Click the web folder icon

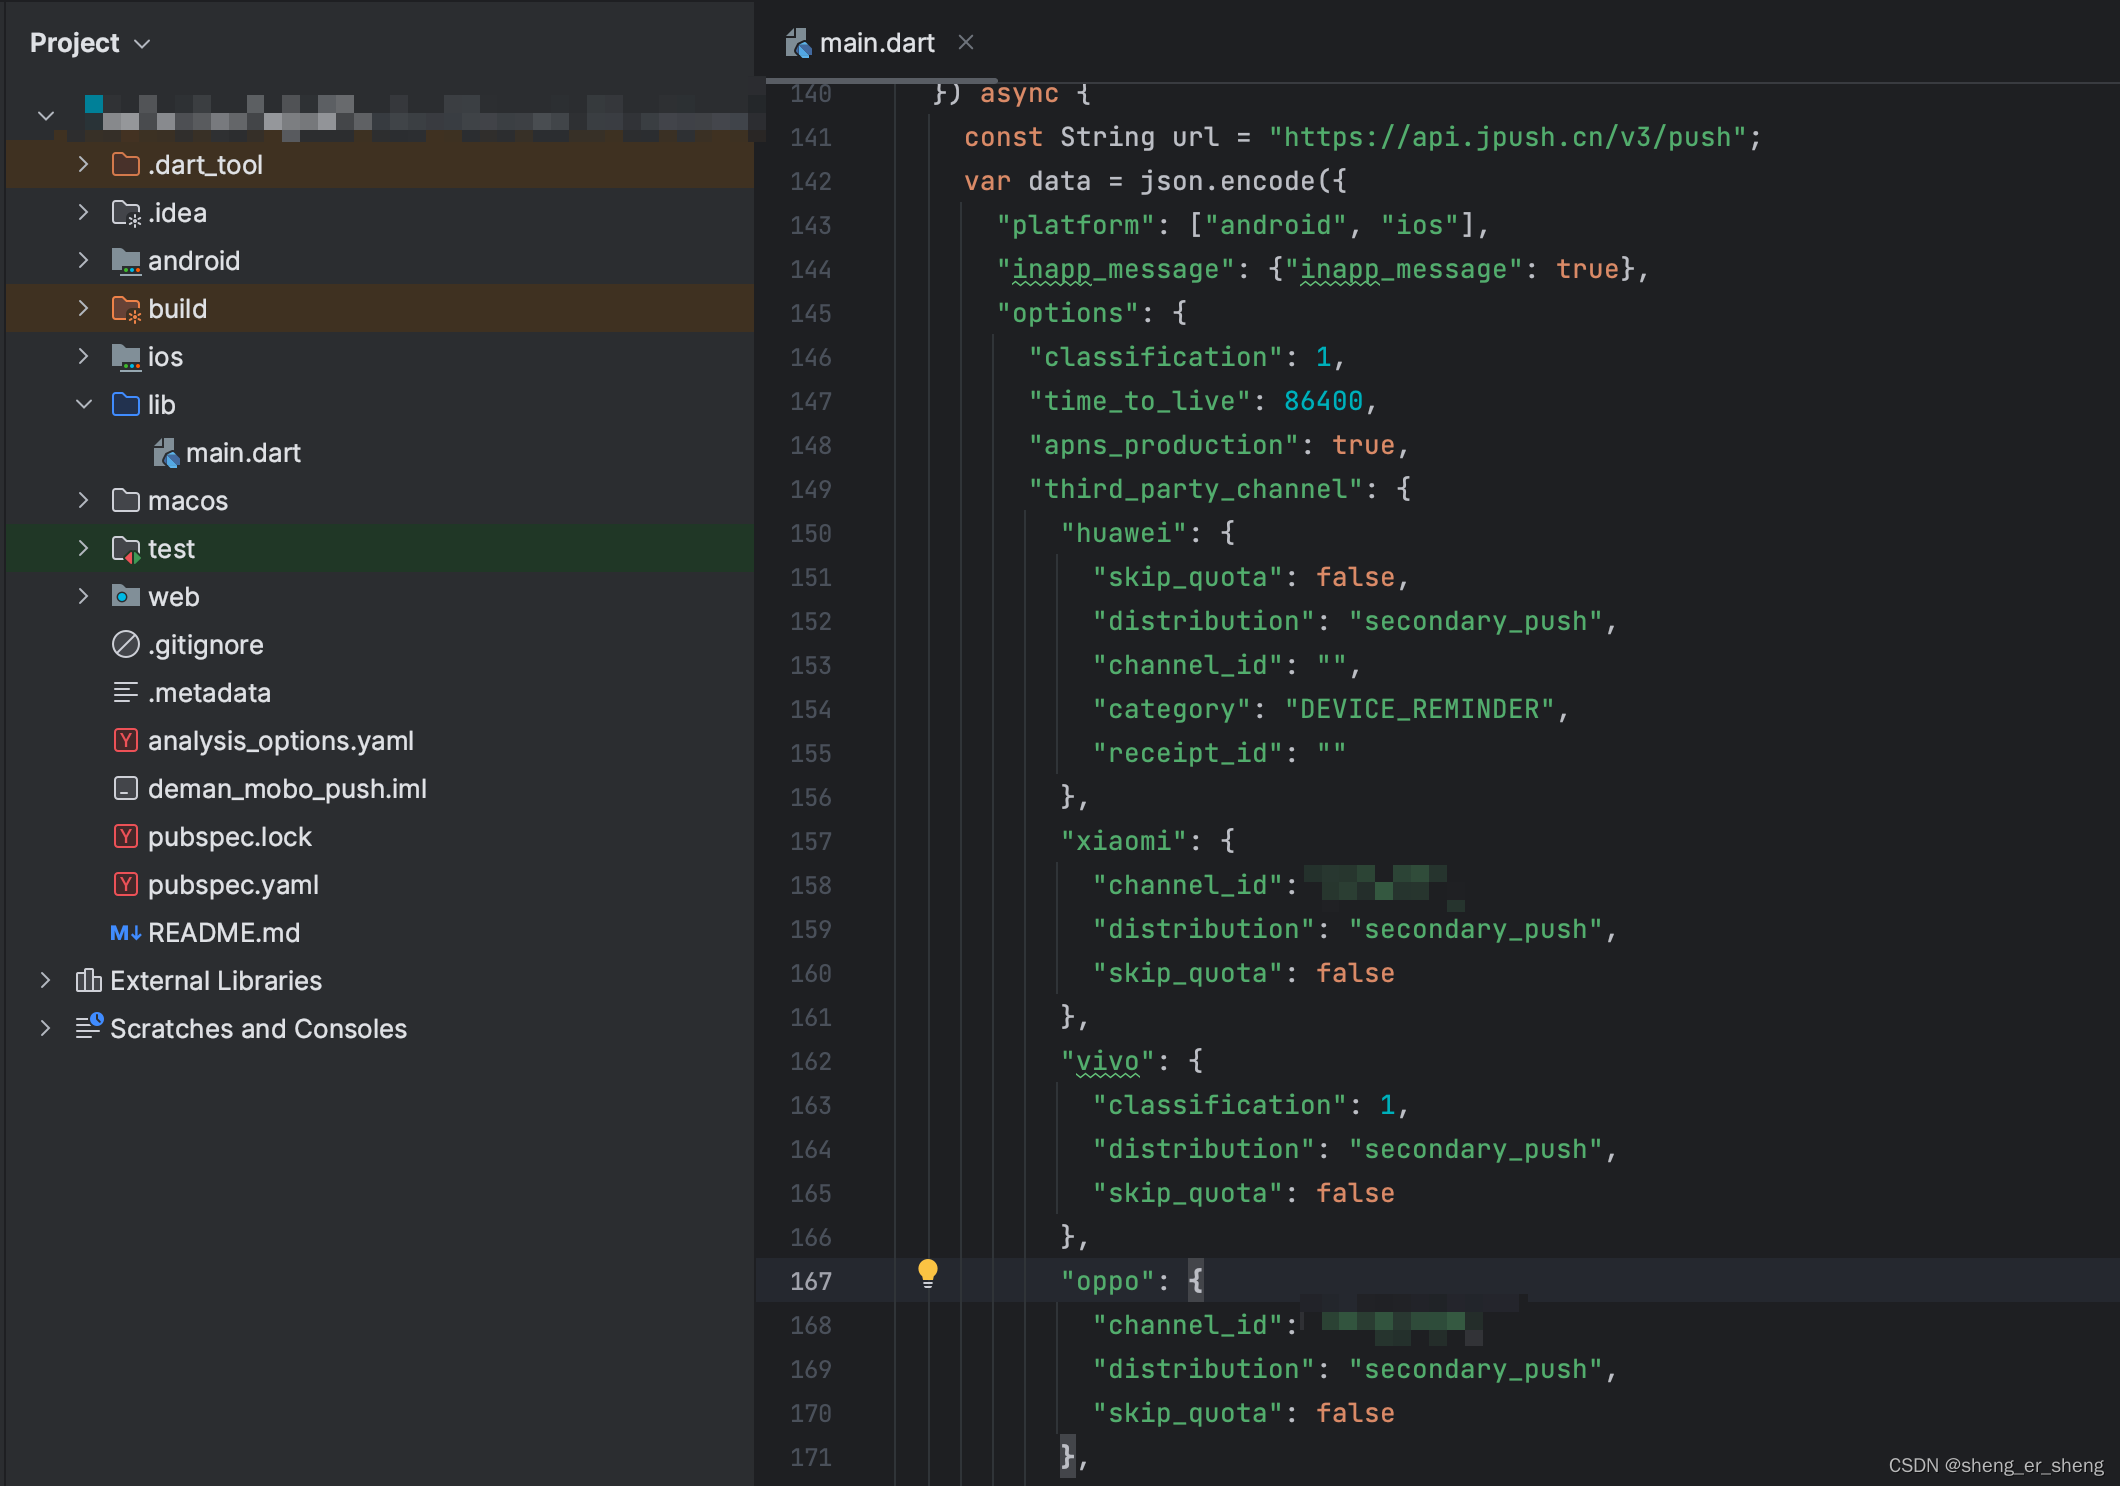pyautogui.click(x=125, y=597)
